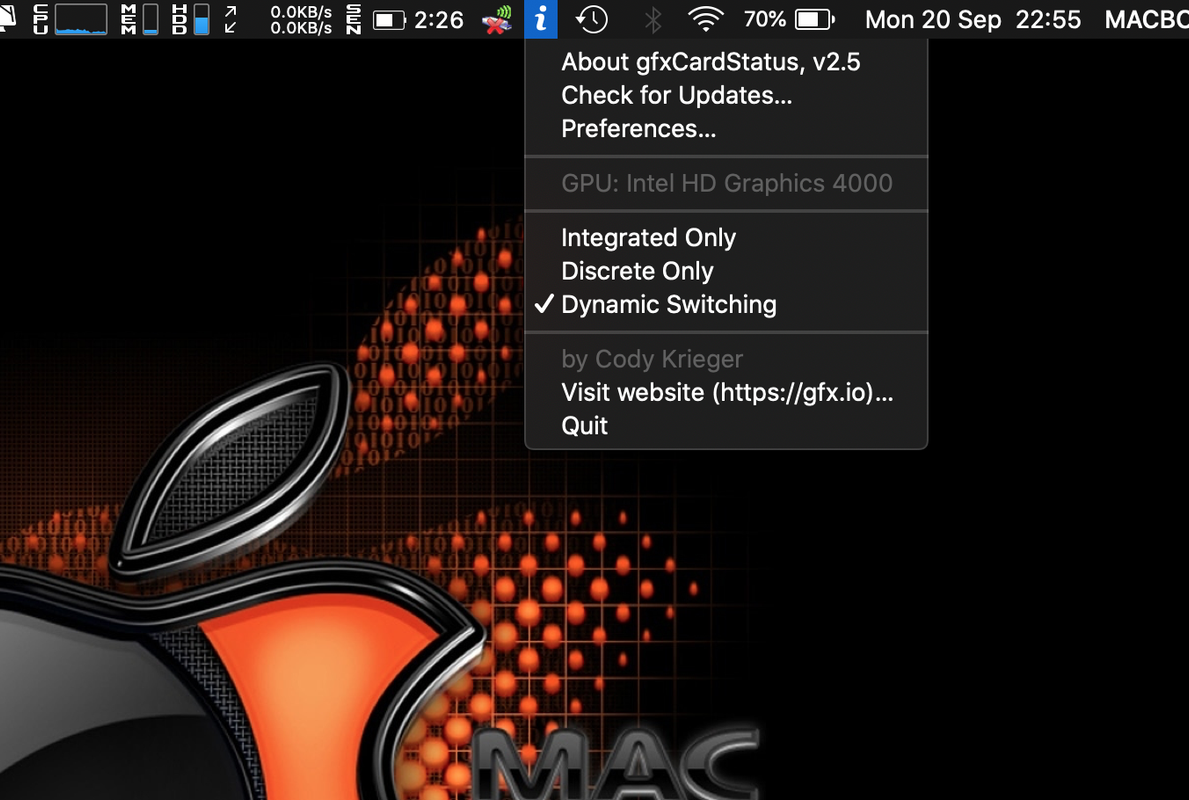Open the Time Machine clock icon

coord(591,20)
